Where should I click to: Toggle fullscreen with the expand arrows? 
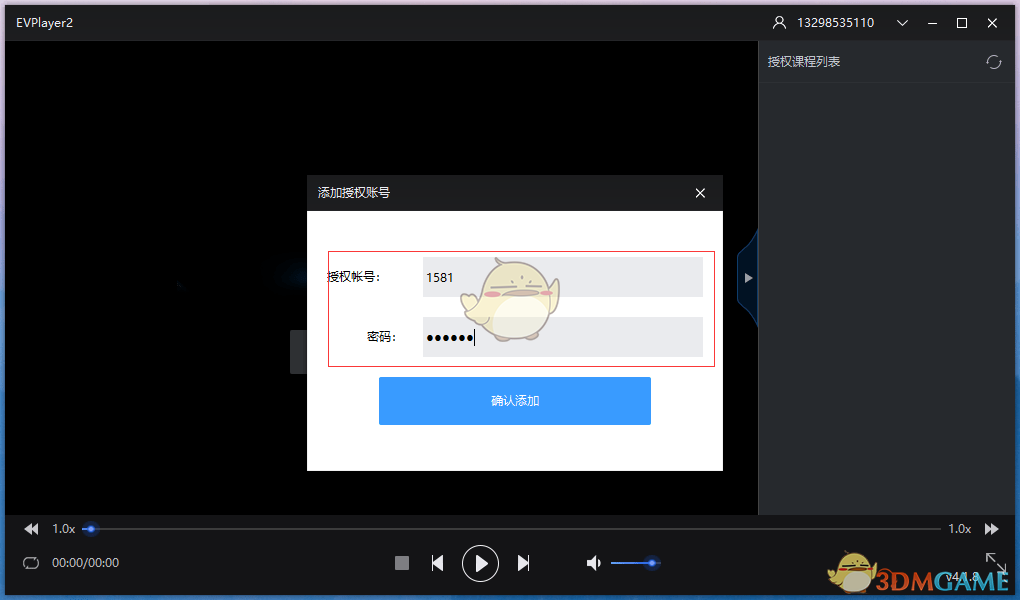(x=995, y=563)
